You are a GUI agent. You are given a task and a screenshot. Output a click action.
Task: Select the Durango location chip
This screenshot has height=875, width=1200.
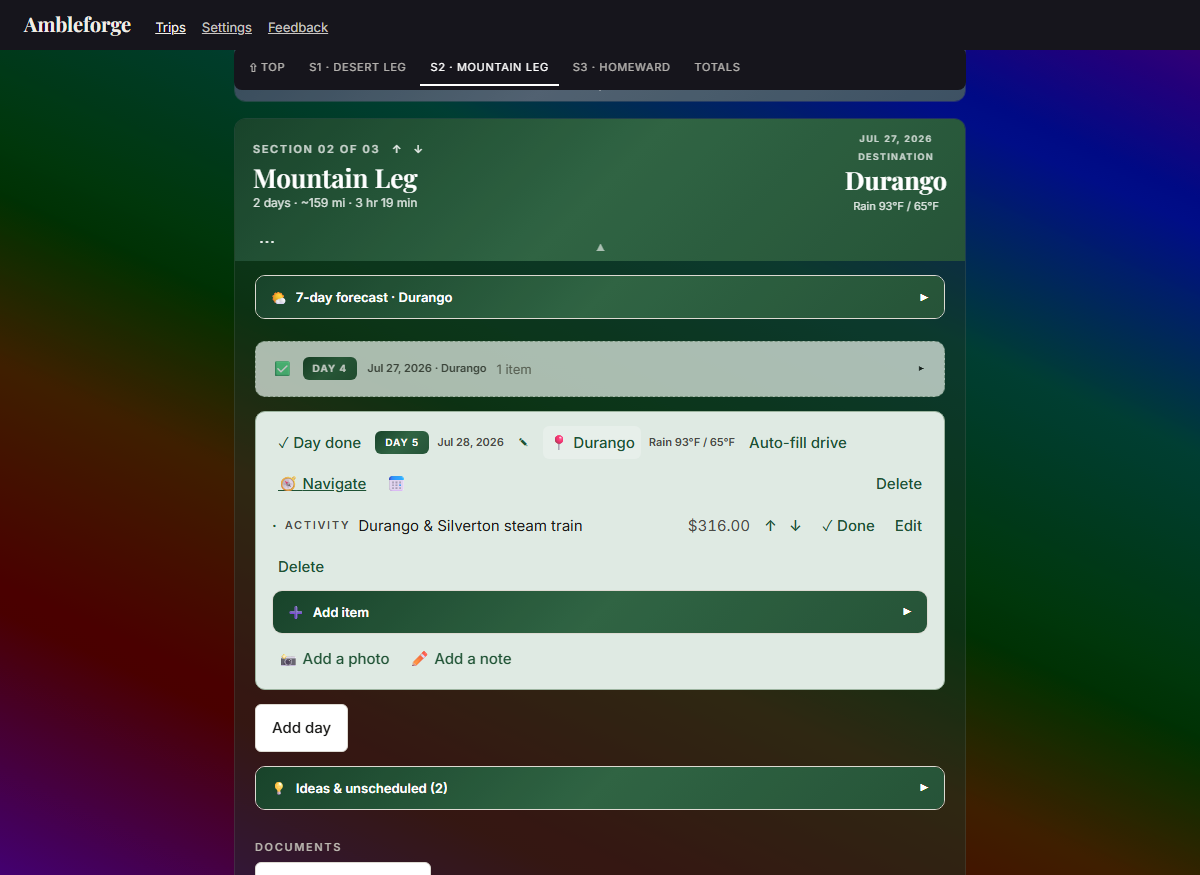click(x=593, y=443)
